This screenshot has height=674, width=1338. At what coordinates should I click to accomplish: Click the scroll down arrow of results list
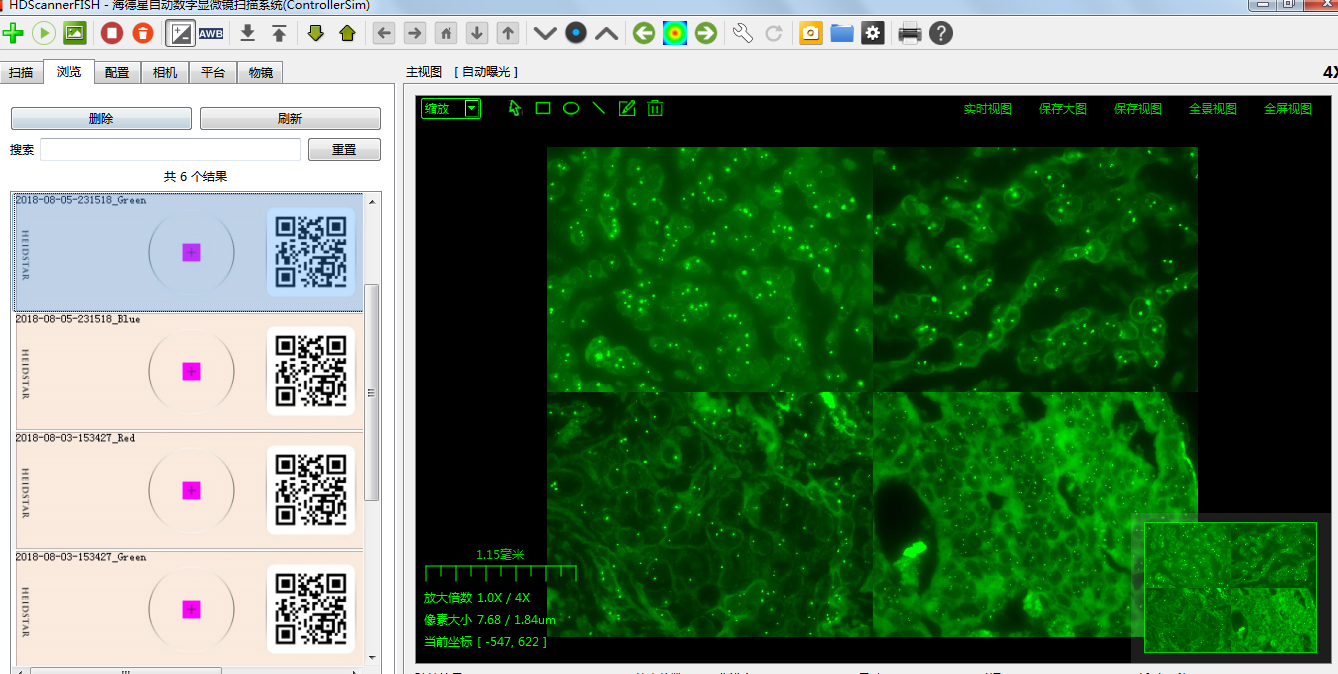click(372, 657)
